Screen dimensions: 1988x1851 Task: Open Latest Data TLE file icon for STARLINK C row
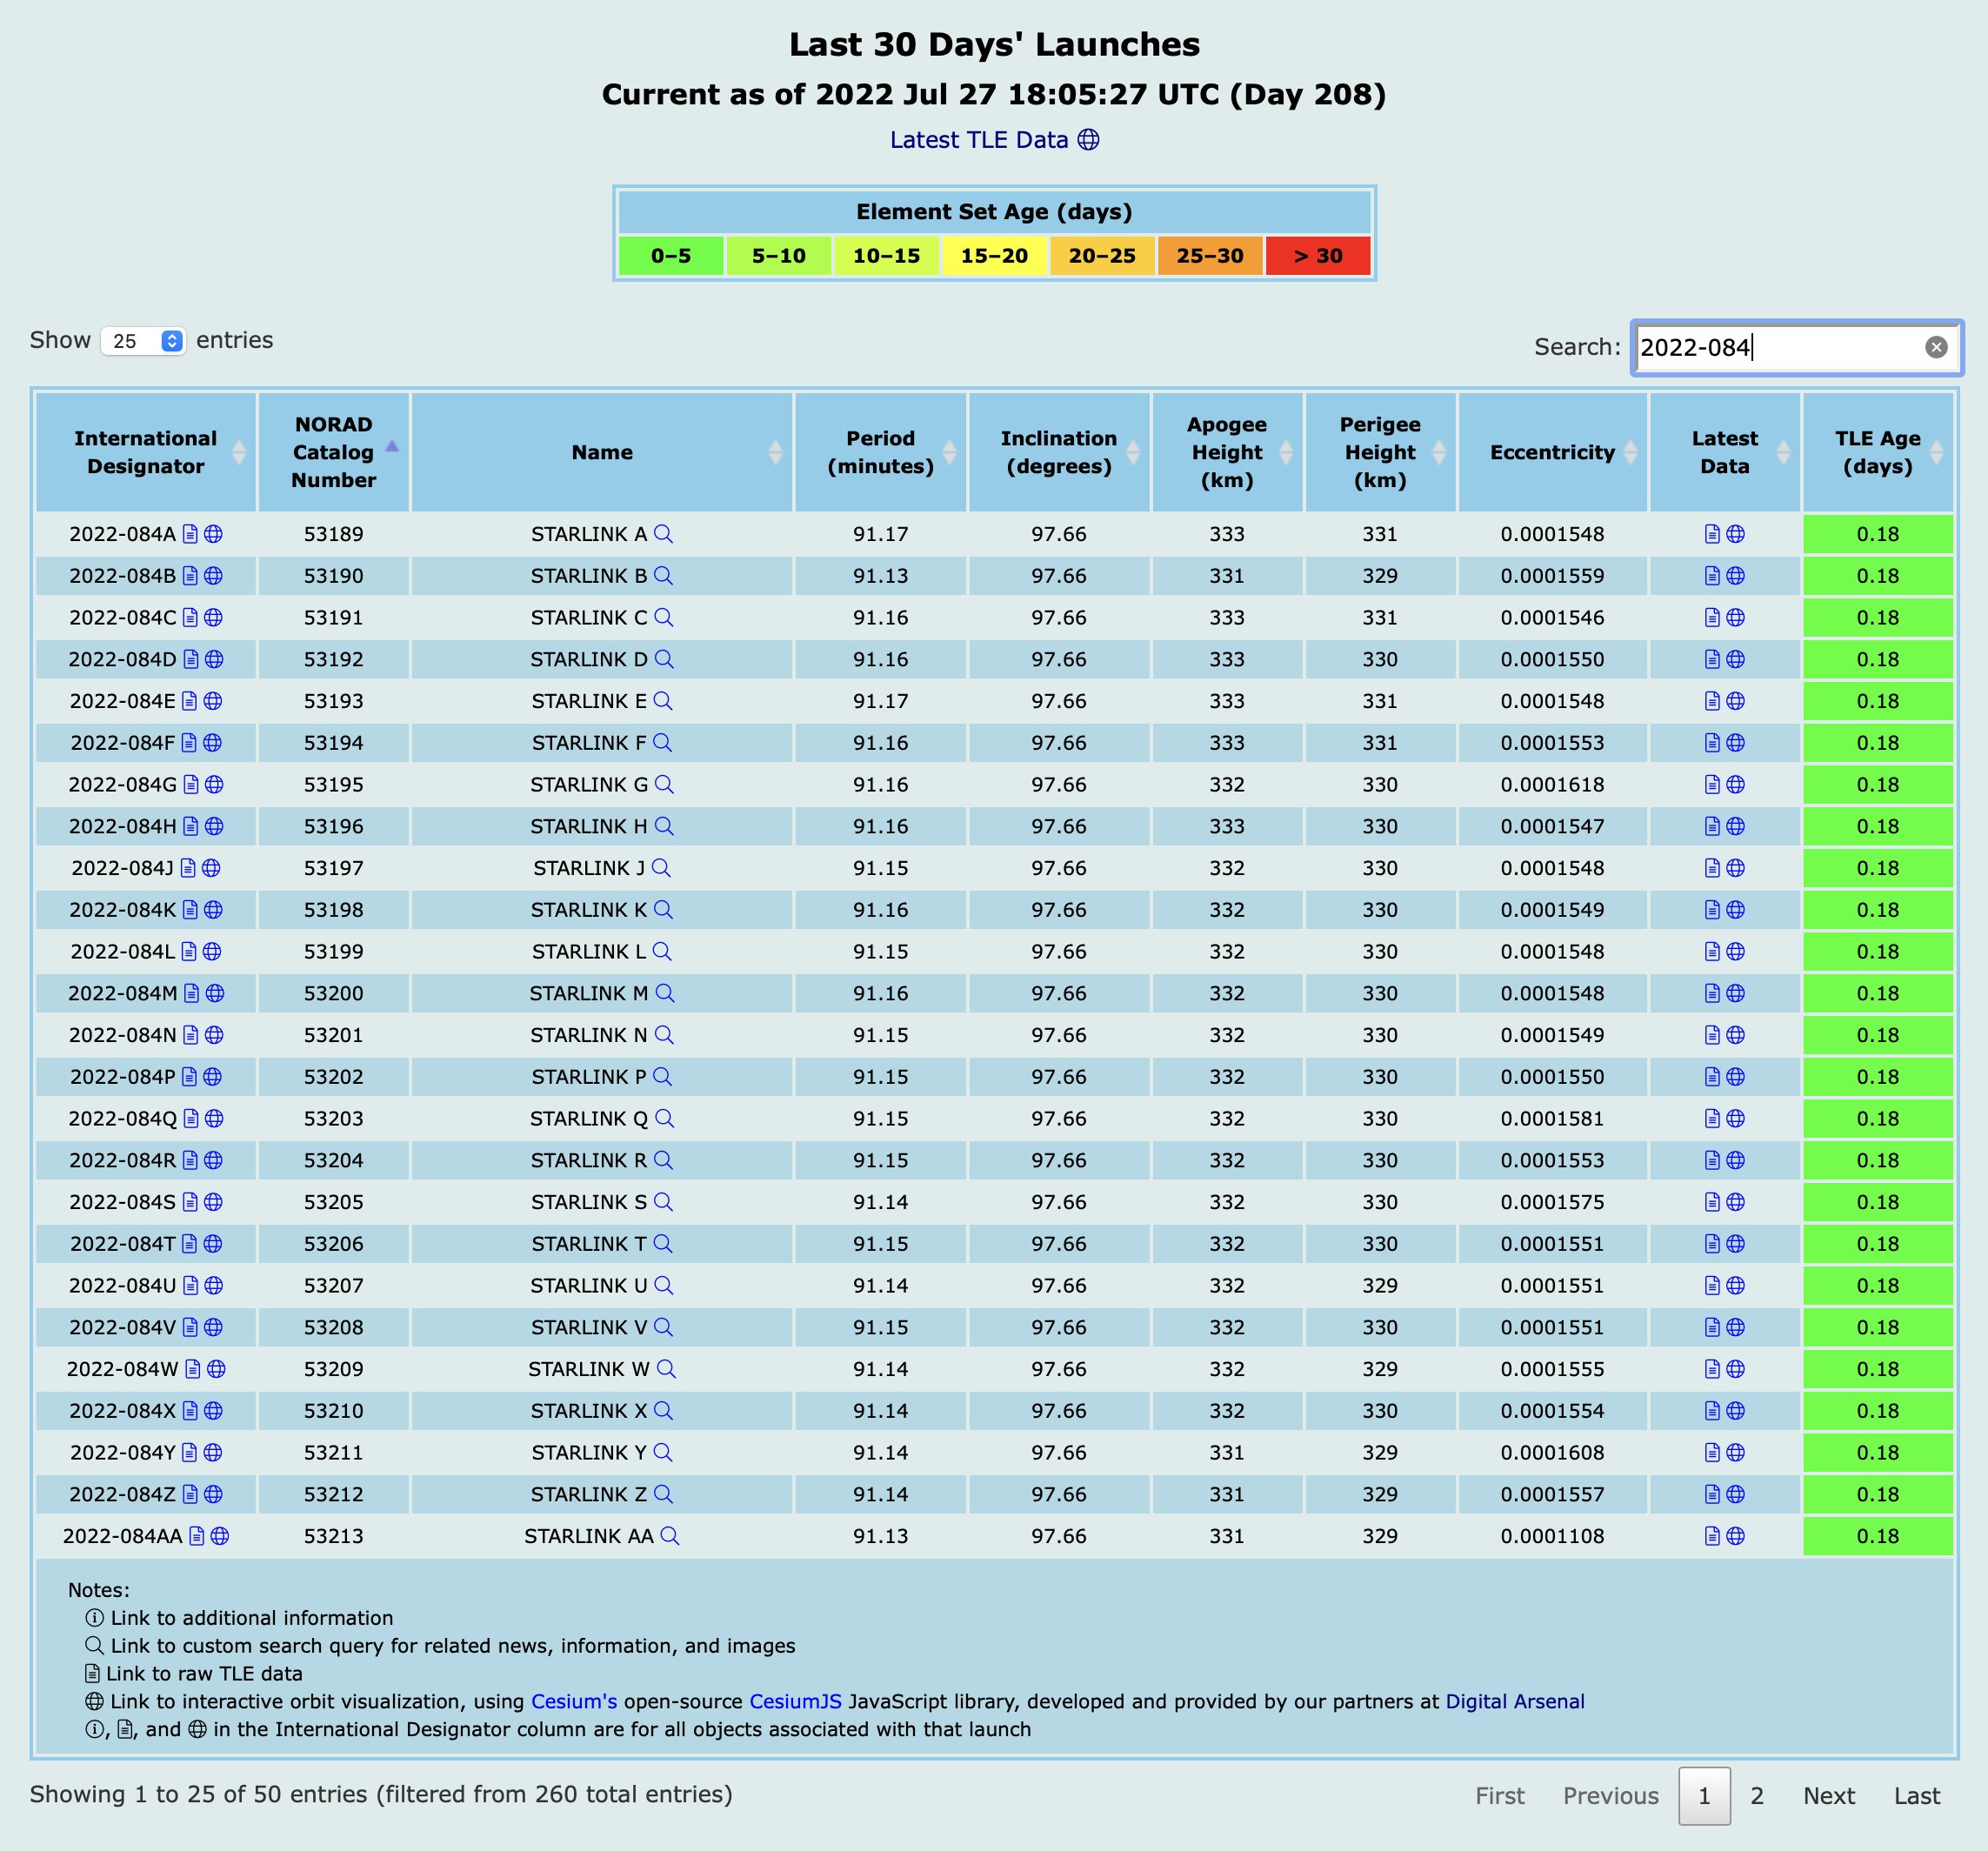point(1712,618)
